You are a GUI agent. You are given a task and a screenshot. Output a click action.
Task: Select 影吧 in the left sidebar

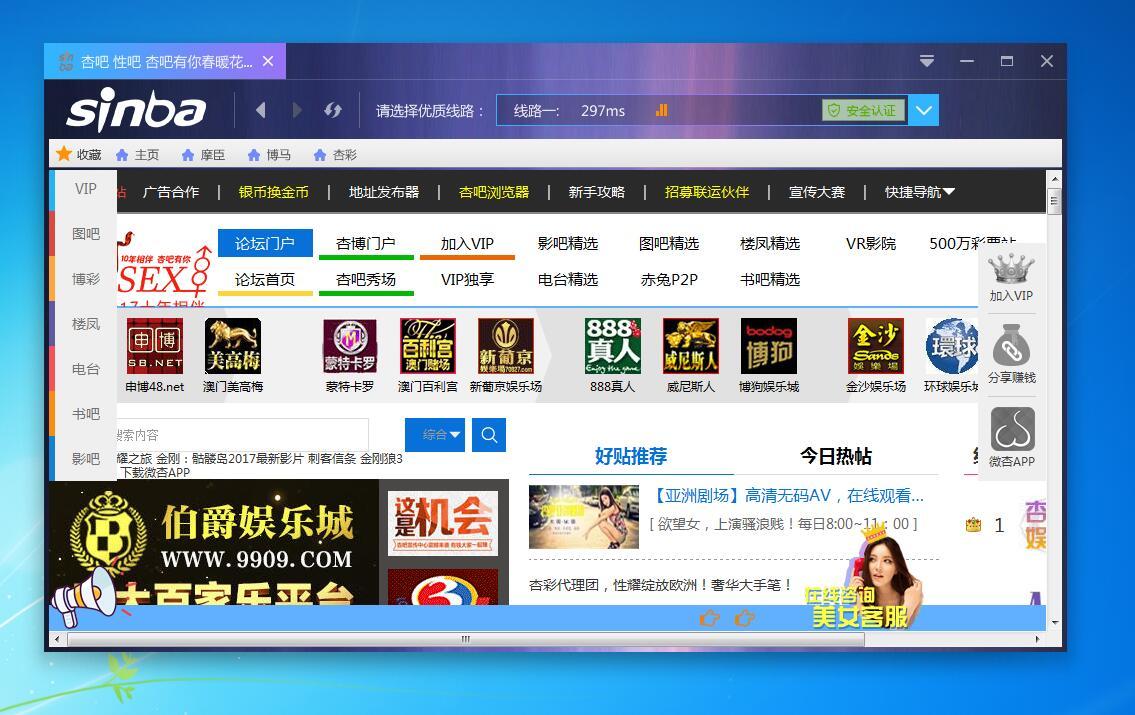(x=85, y=458)
